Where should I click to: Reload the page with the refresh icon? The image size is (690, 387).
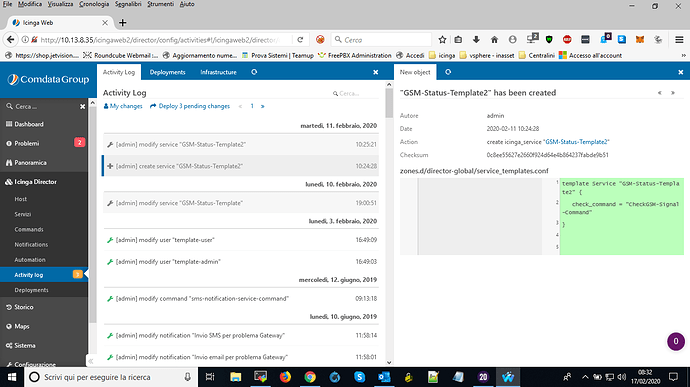click(x=300, y=40)
